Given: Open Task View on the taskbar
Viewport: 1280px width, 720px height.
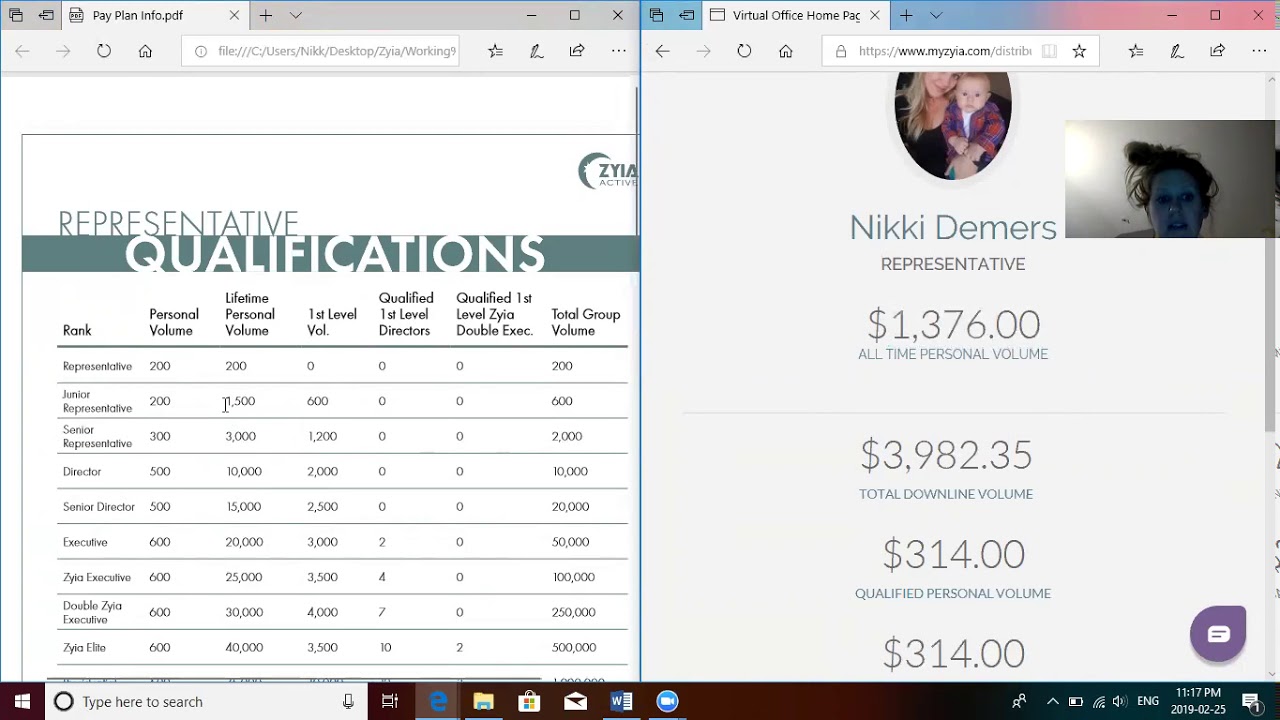Looking at the screenshot, I should (390, 701).
